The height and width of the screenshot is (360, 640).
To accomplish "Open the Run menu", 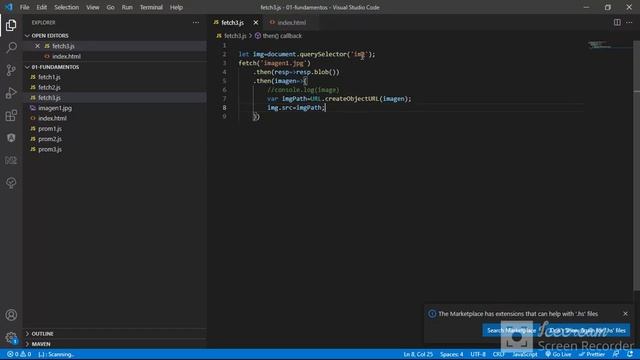I will click(127, 7).
